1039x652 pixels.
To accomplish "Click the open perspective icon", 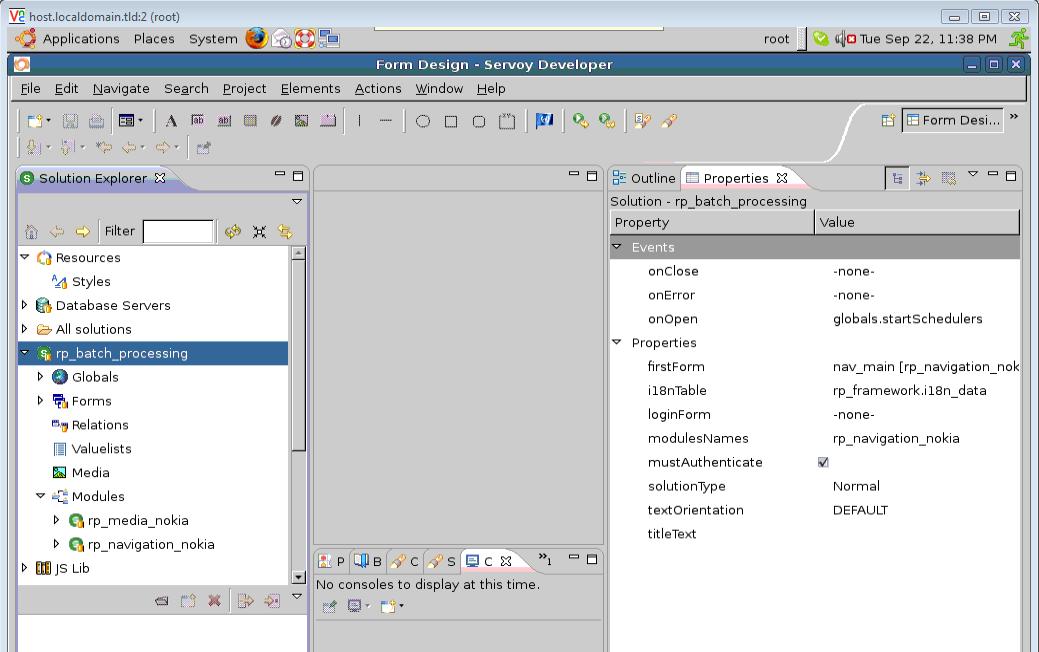I will 888,120.
